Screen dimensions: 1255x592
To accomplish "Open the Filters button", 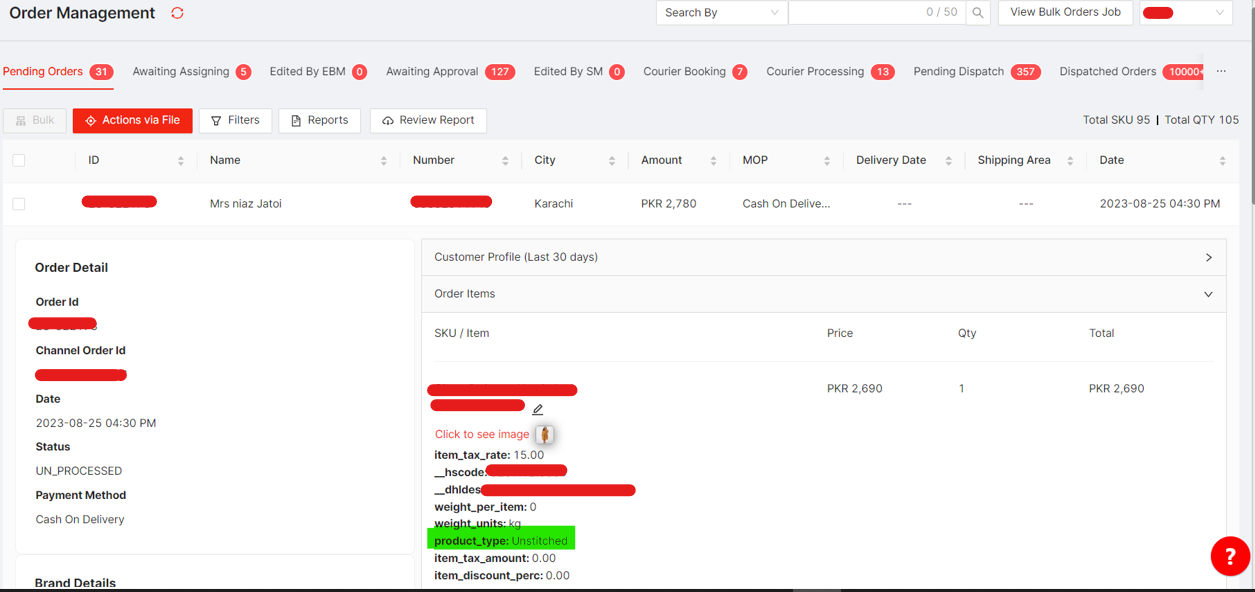I will click(x=235, y=120).
